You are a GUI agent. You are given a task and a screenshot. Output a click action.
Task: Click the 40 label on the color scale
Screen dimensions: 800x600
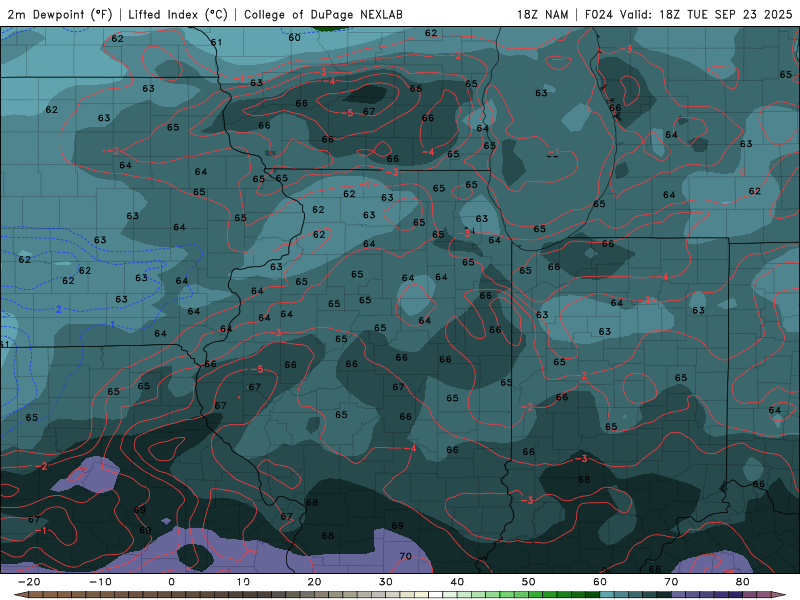[457, 582]
